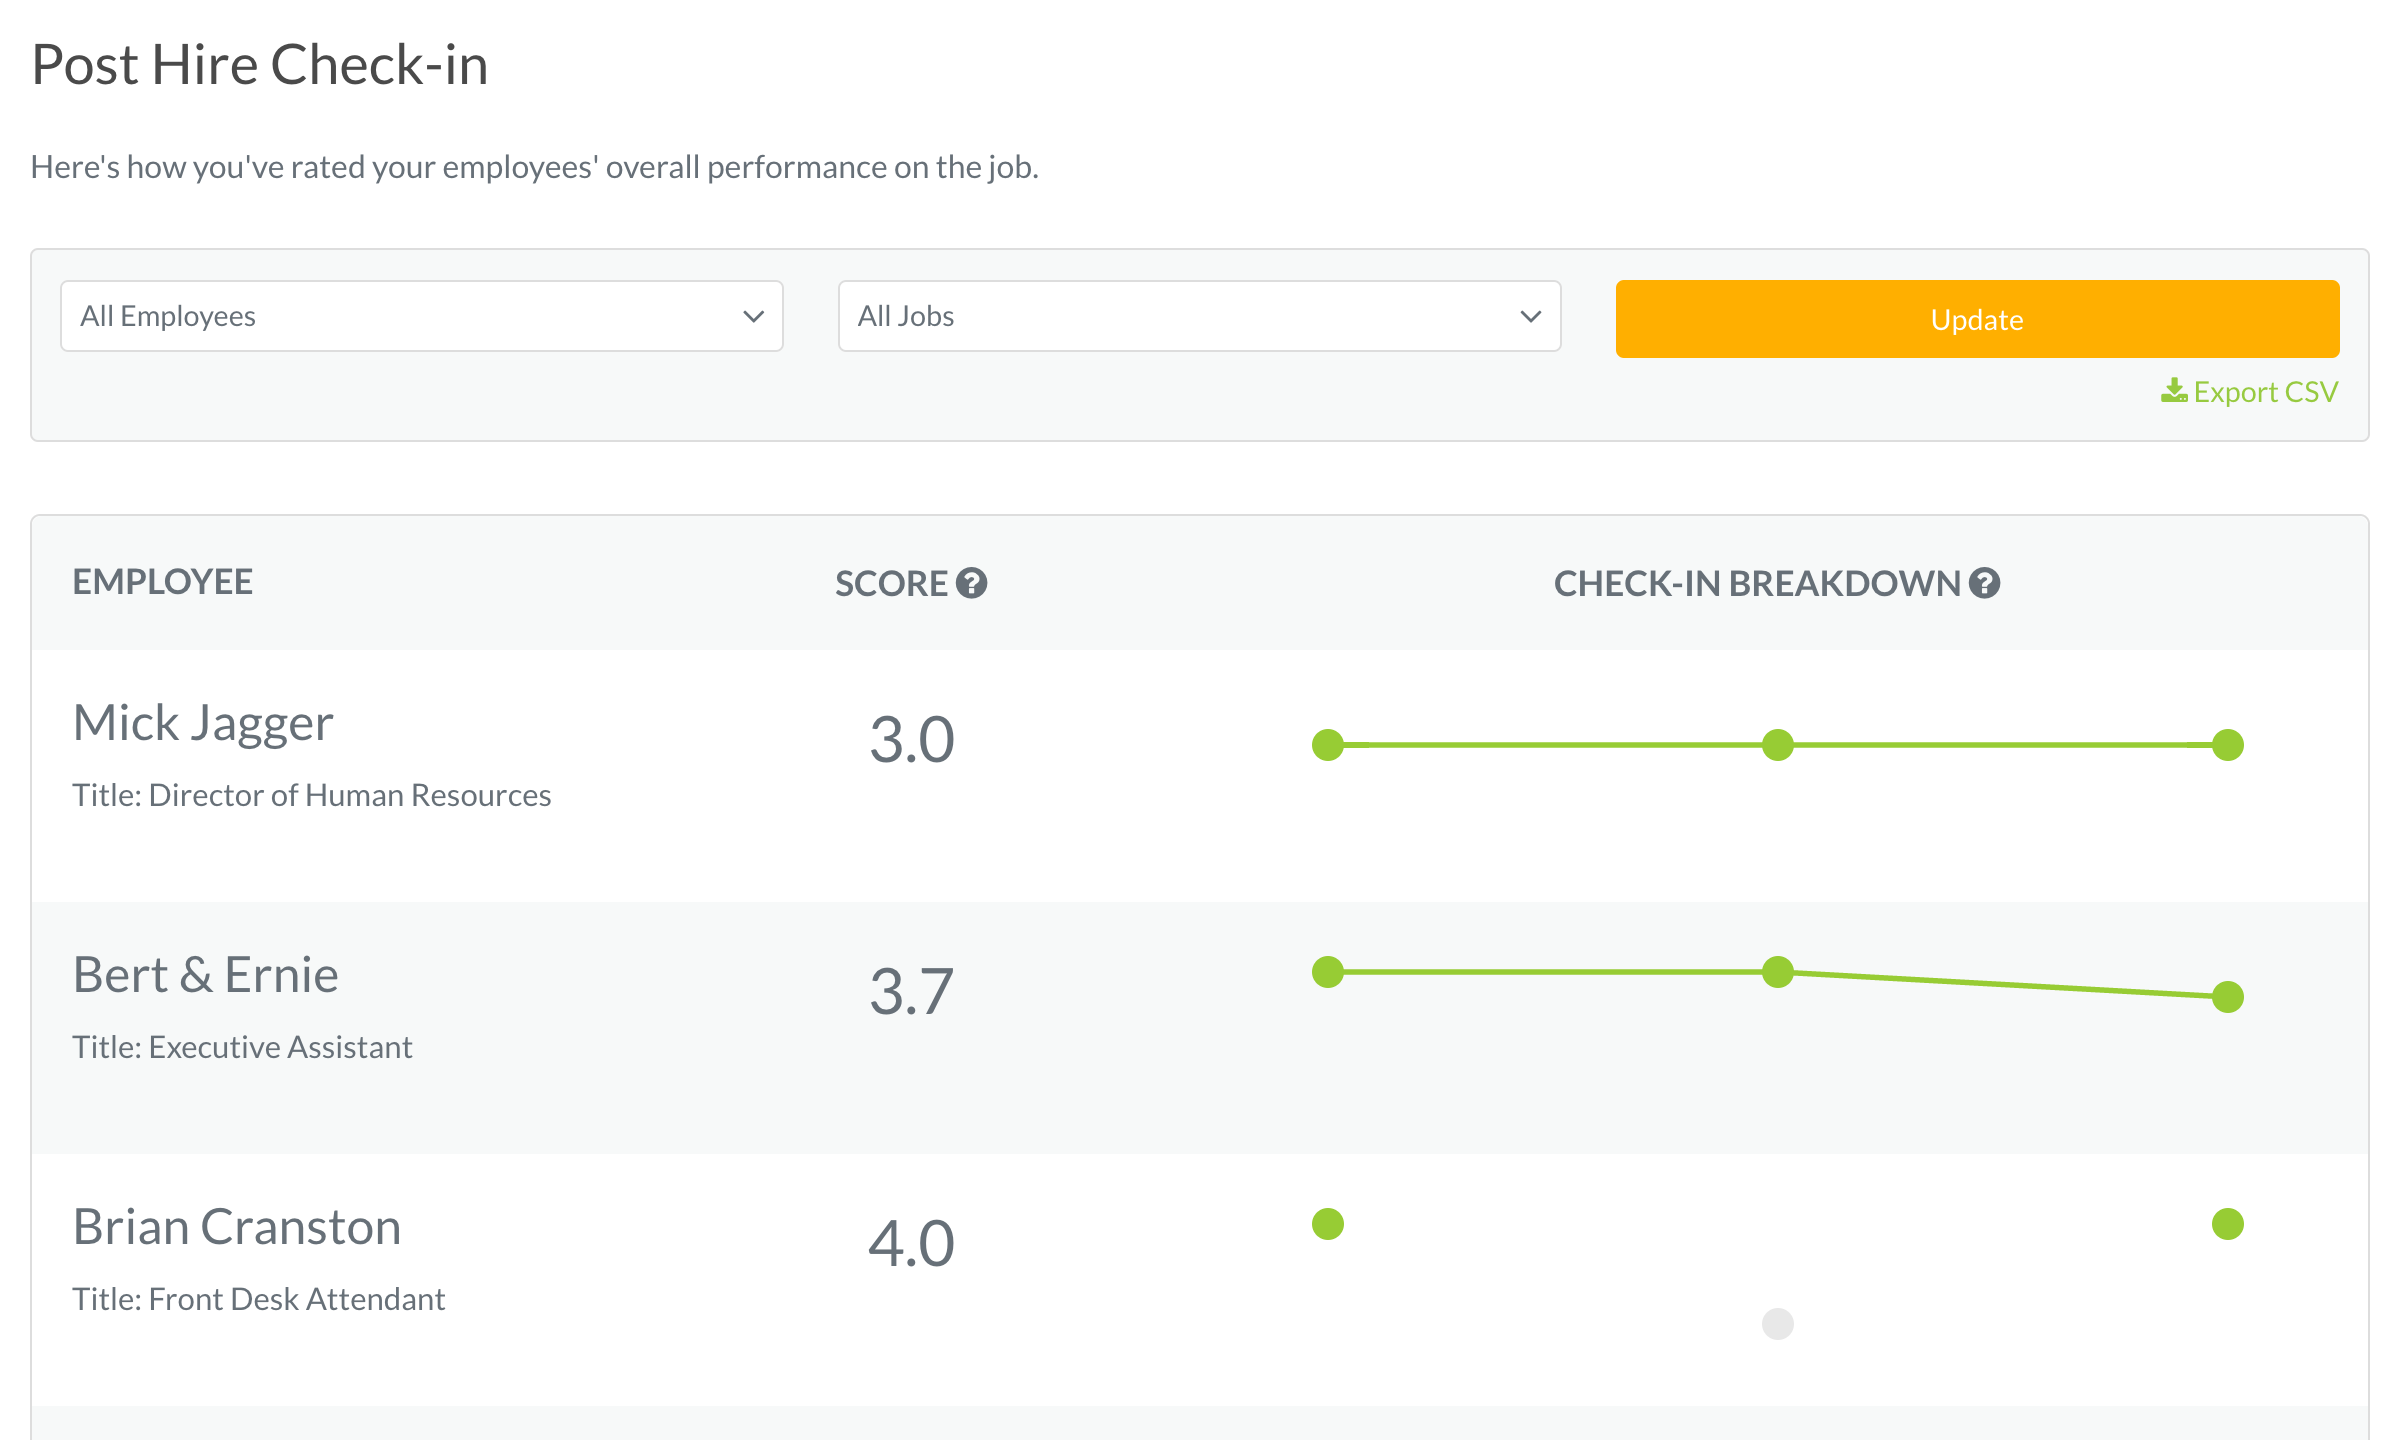Click the Export CSV download icon
The image size is (2402, 1440).
pos(2174,391)
